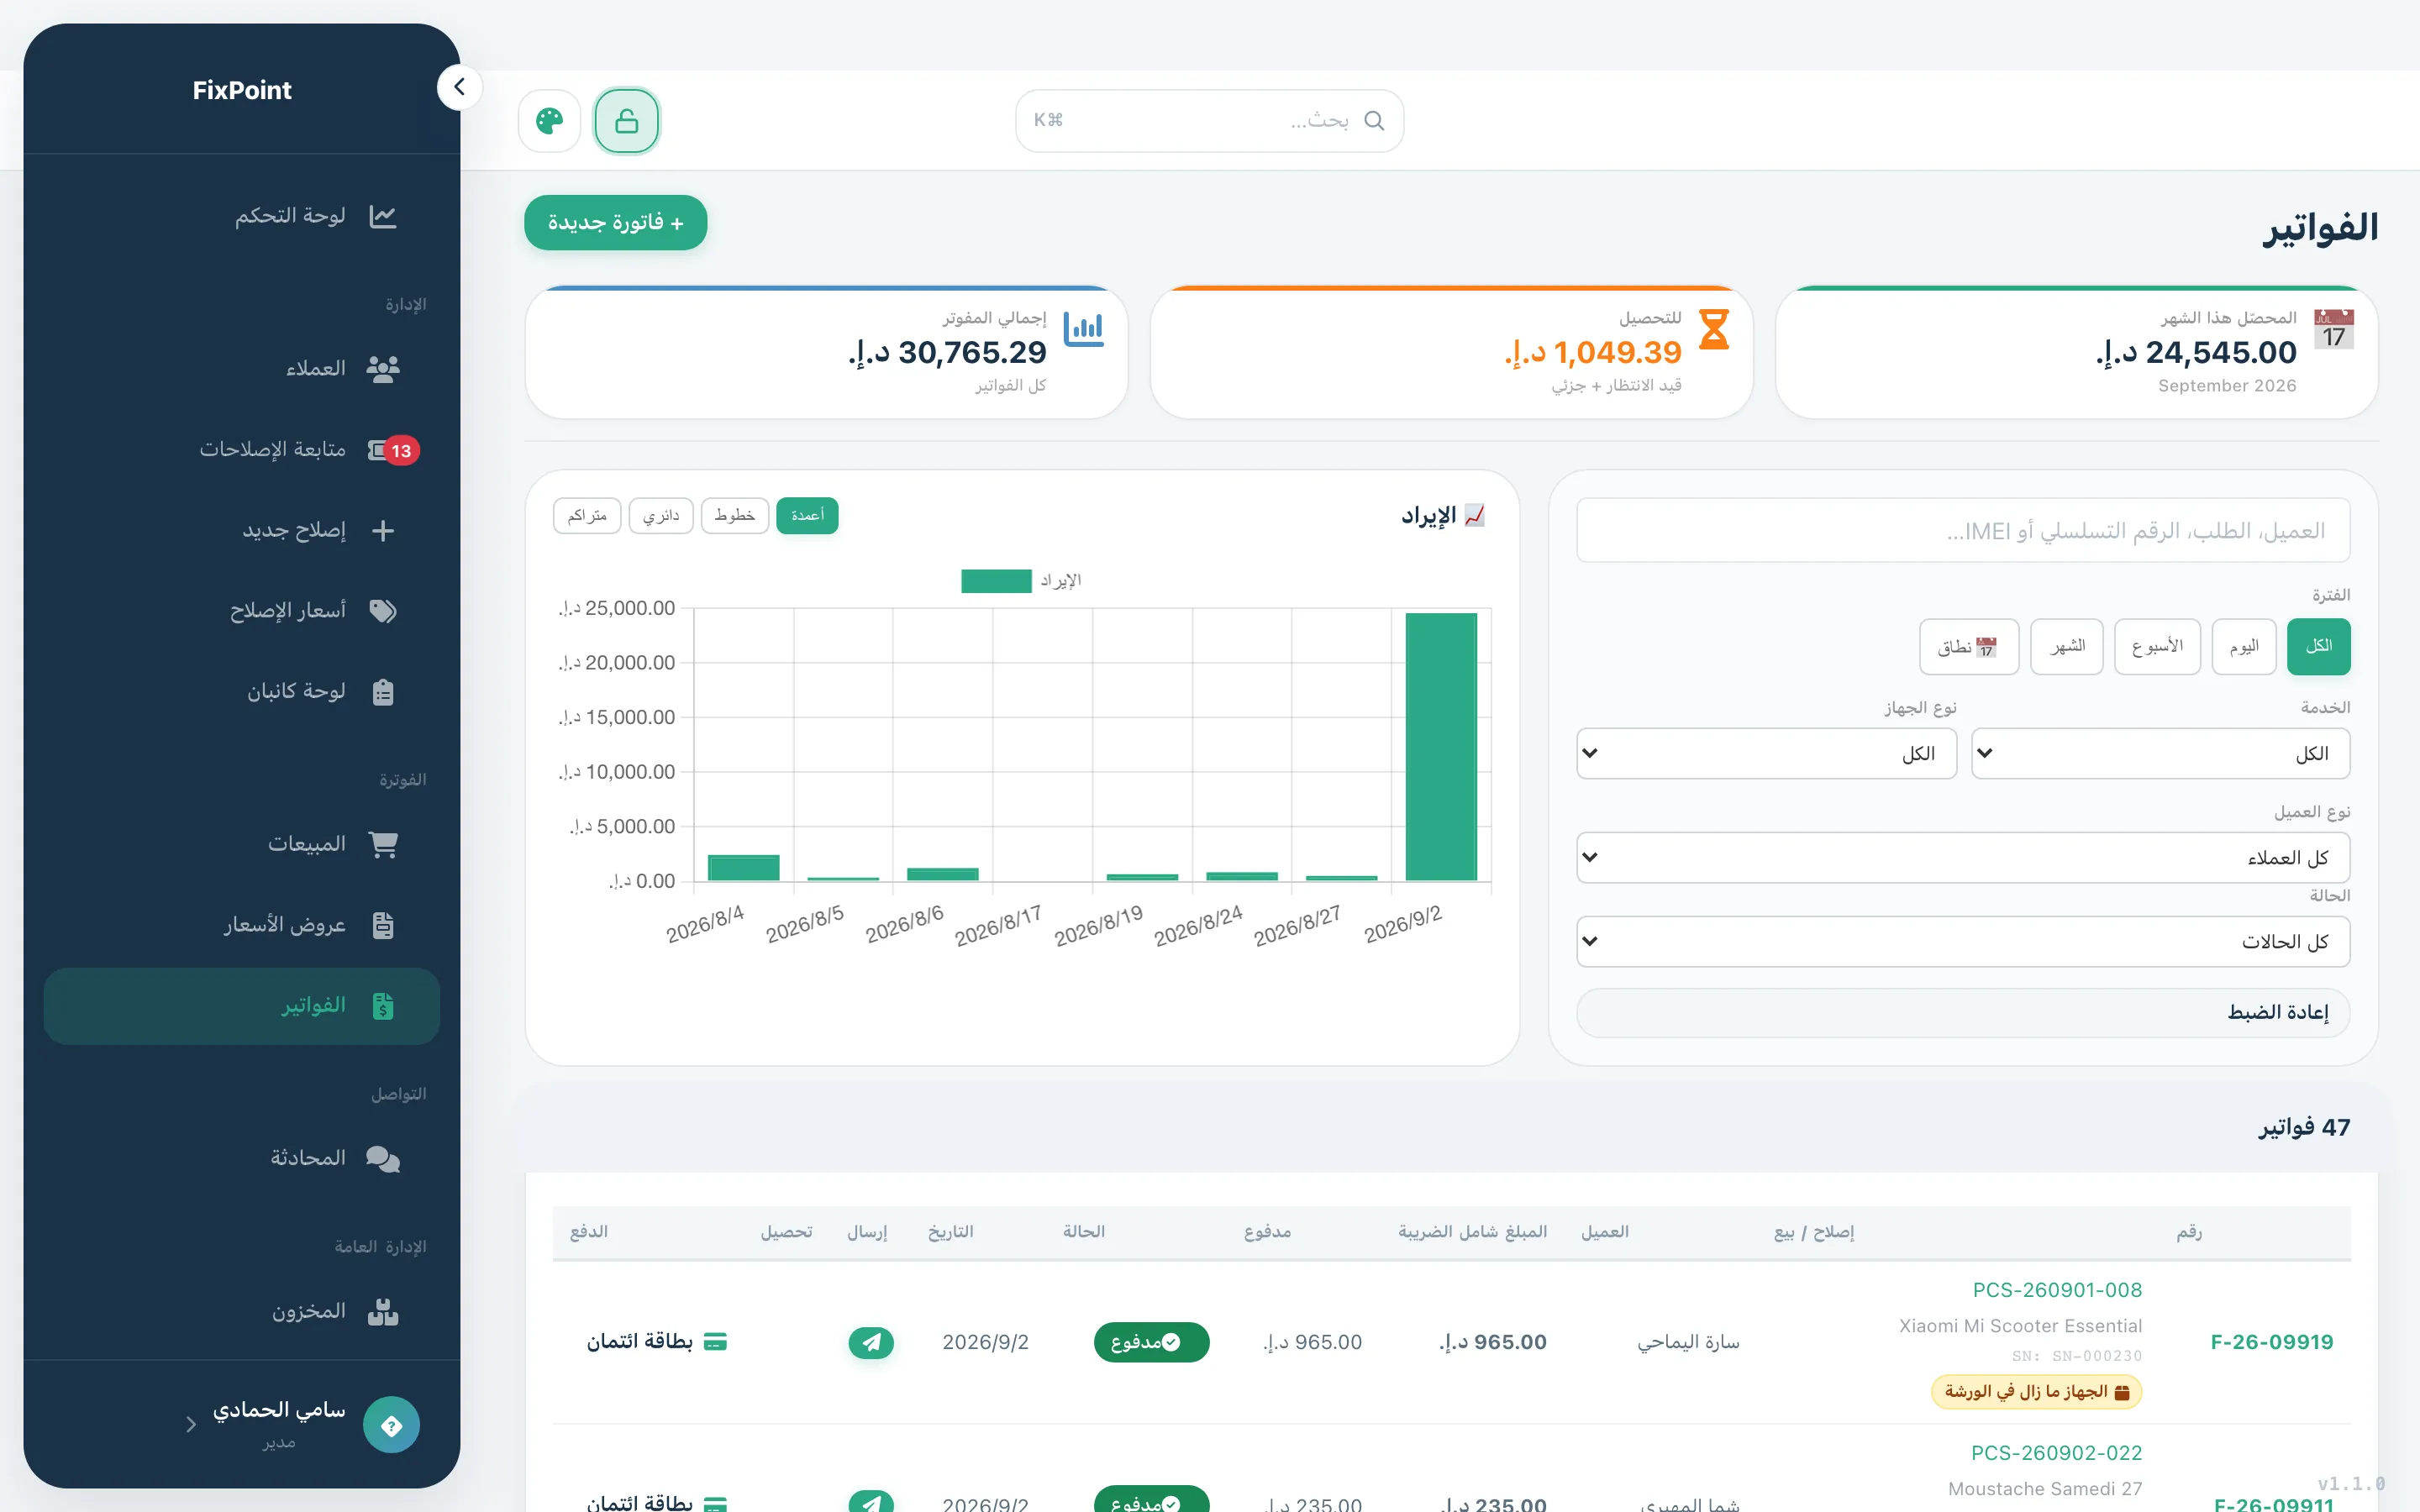Switch chart to متراكم cumulative view

pyautogui.click(x=587, y=516)
